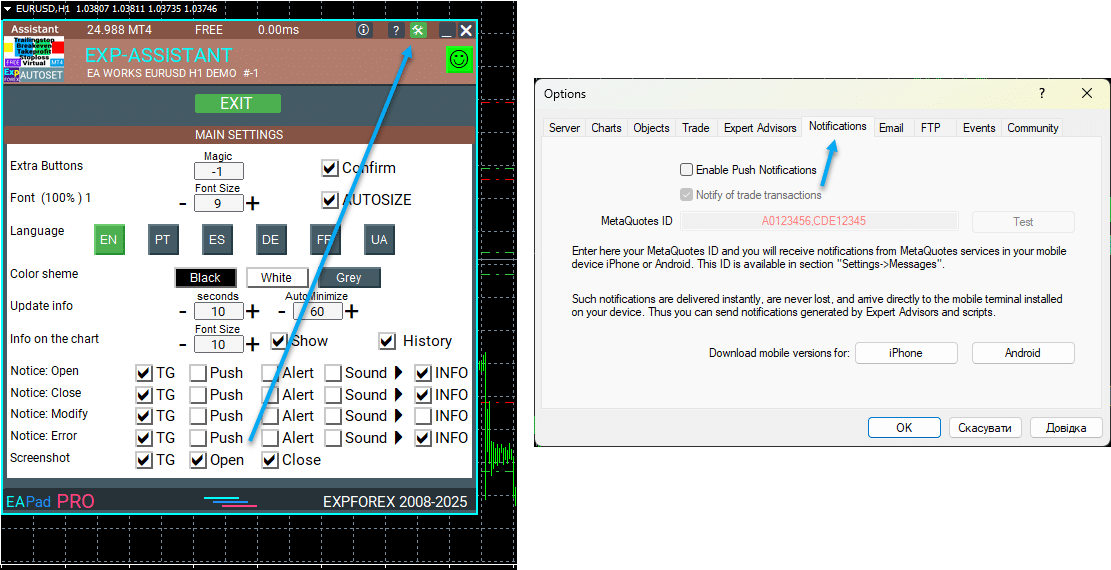Open the settings tools icon in panel header
Image resolution: width=1111 pixels, height=570 pixels.
418,30
